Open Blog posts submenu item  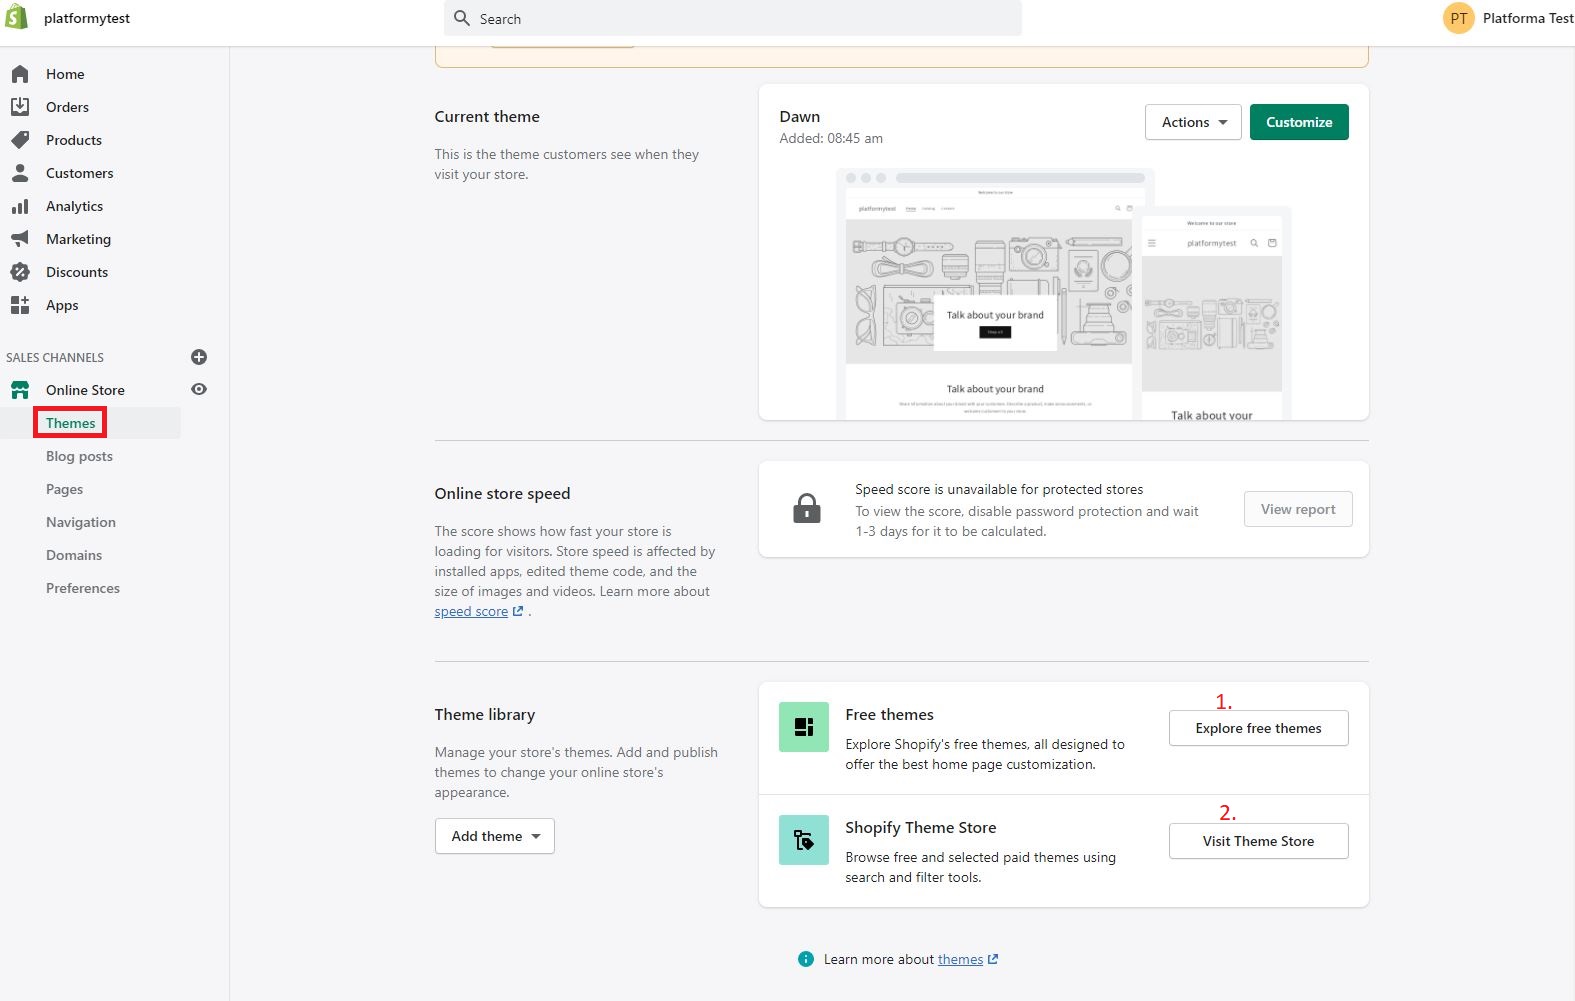79,456
